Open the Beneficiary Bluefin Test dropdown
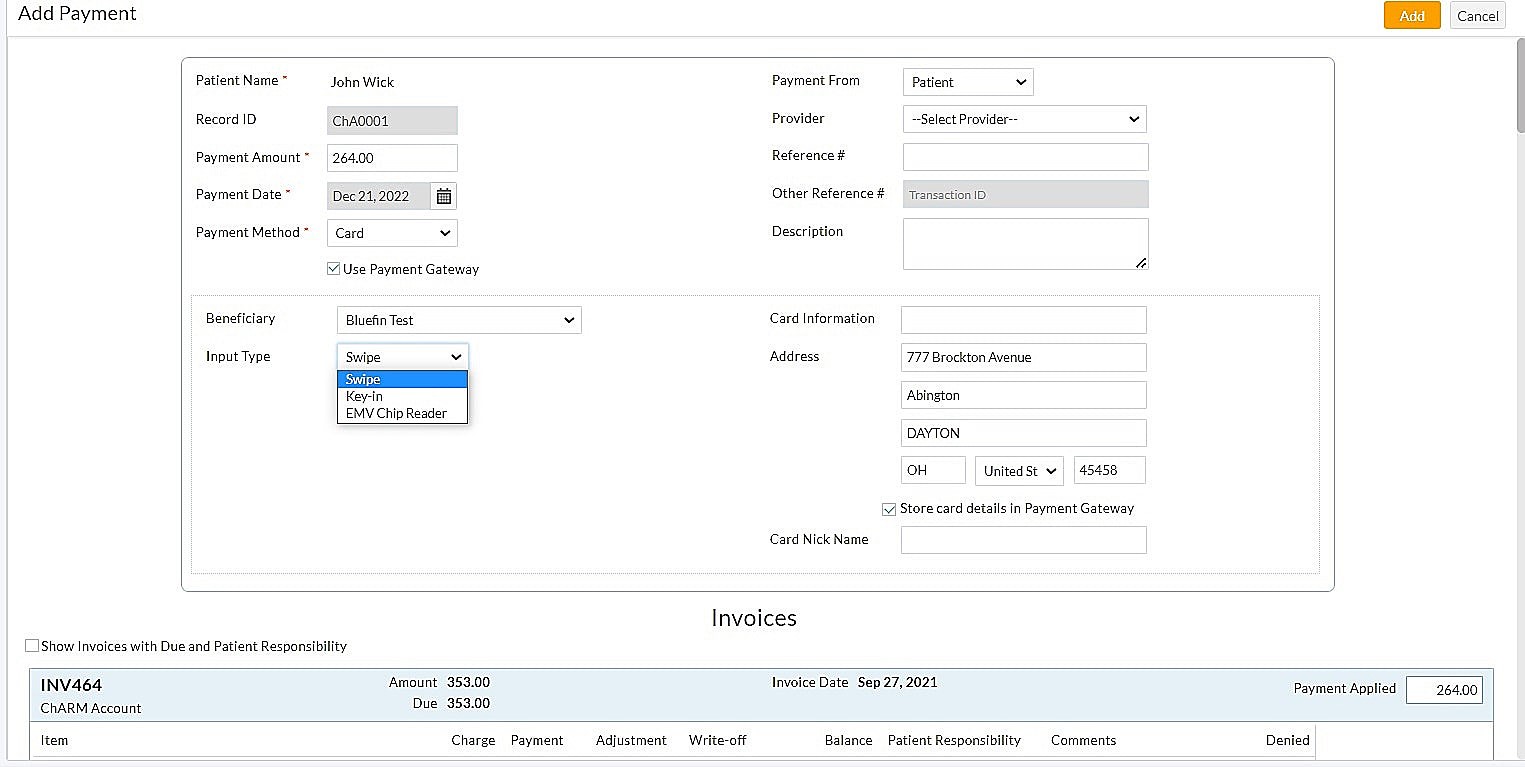This screenshot has width=1525, height=767. coord(459,320)
